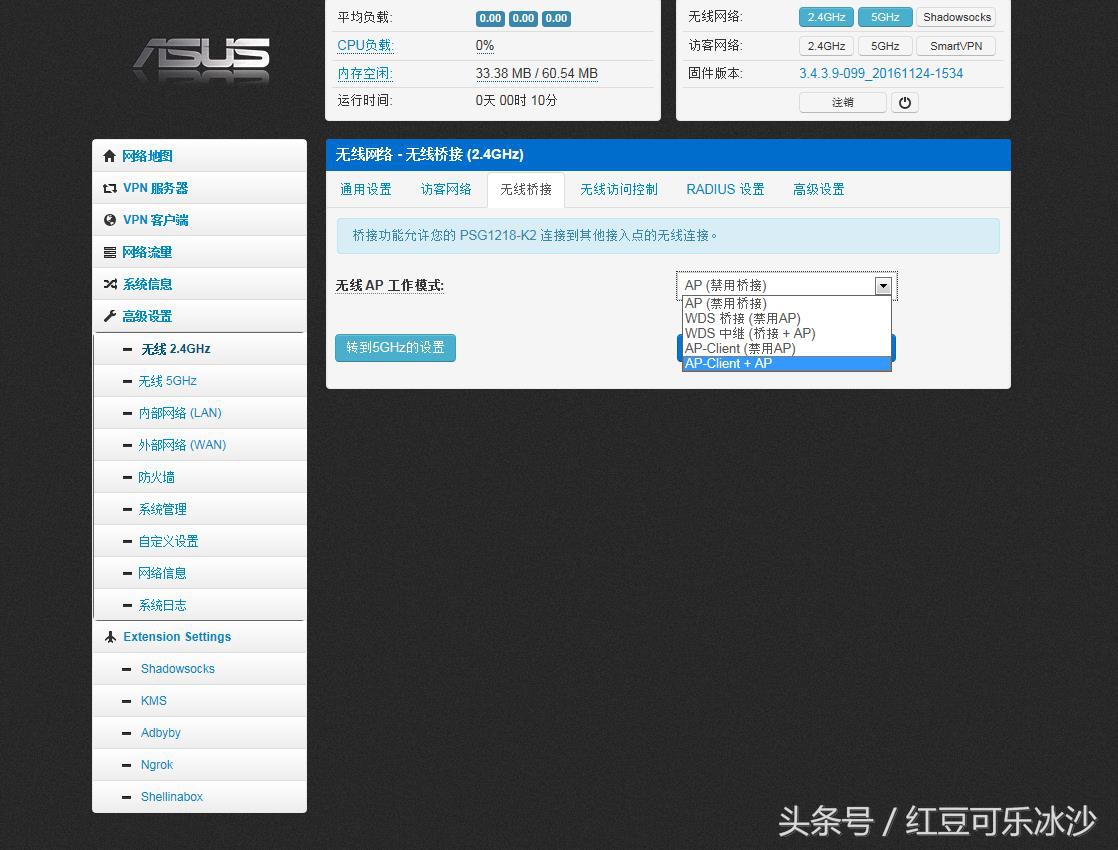Click the 转到5GHz的设置 button
The image size is (1118, 850).
tap(395, 347)
